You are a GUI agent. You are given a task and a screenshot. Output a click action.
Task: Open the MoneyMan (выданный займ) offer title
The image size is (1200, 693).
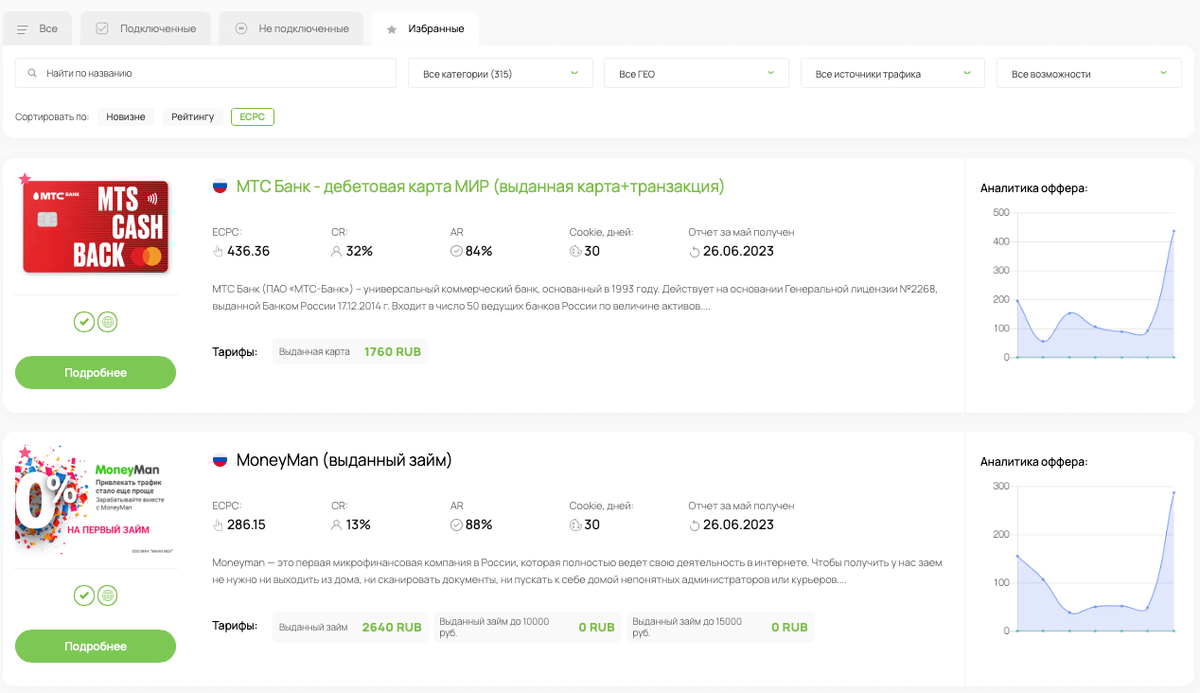click(x=344, y=461)
